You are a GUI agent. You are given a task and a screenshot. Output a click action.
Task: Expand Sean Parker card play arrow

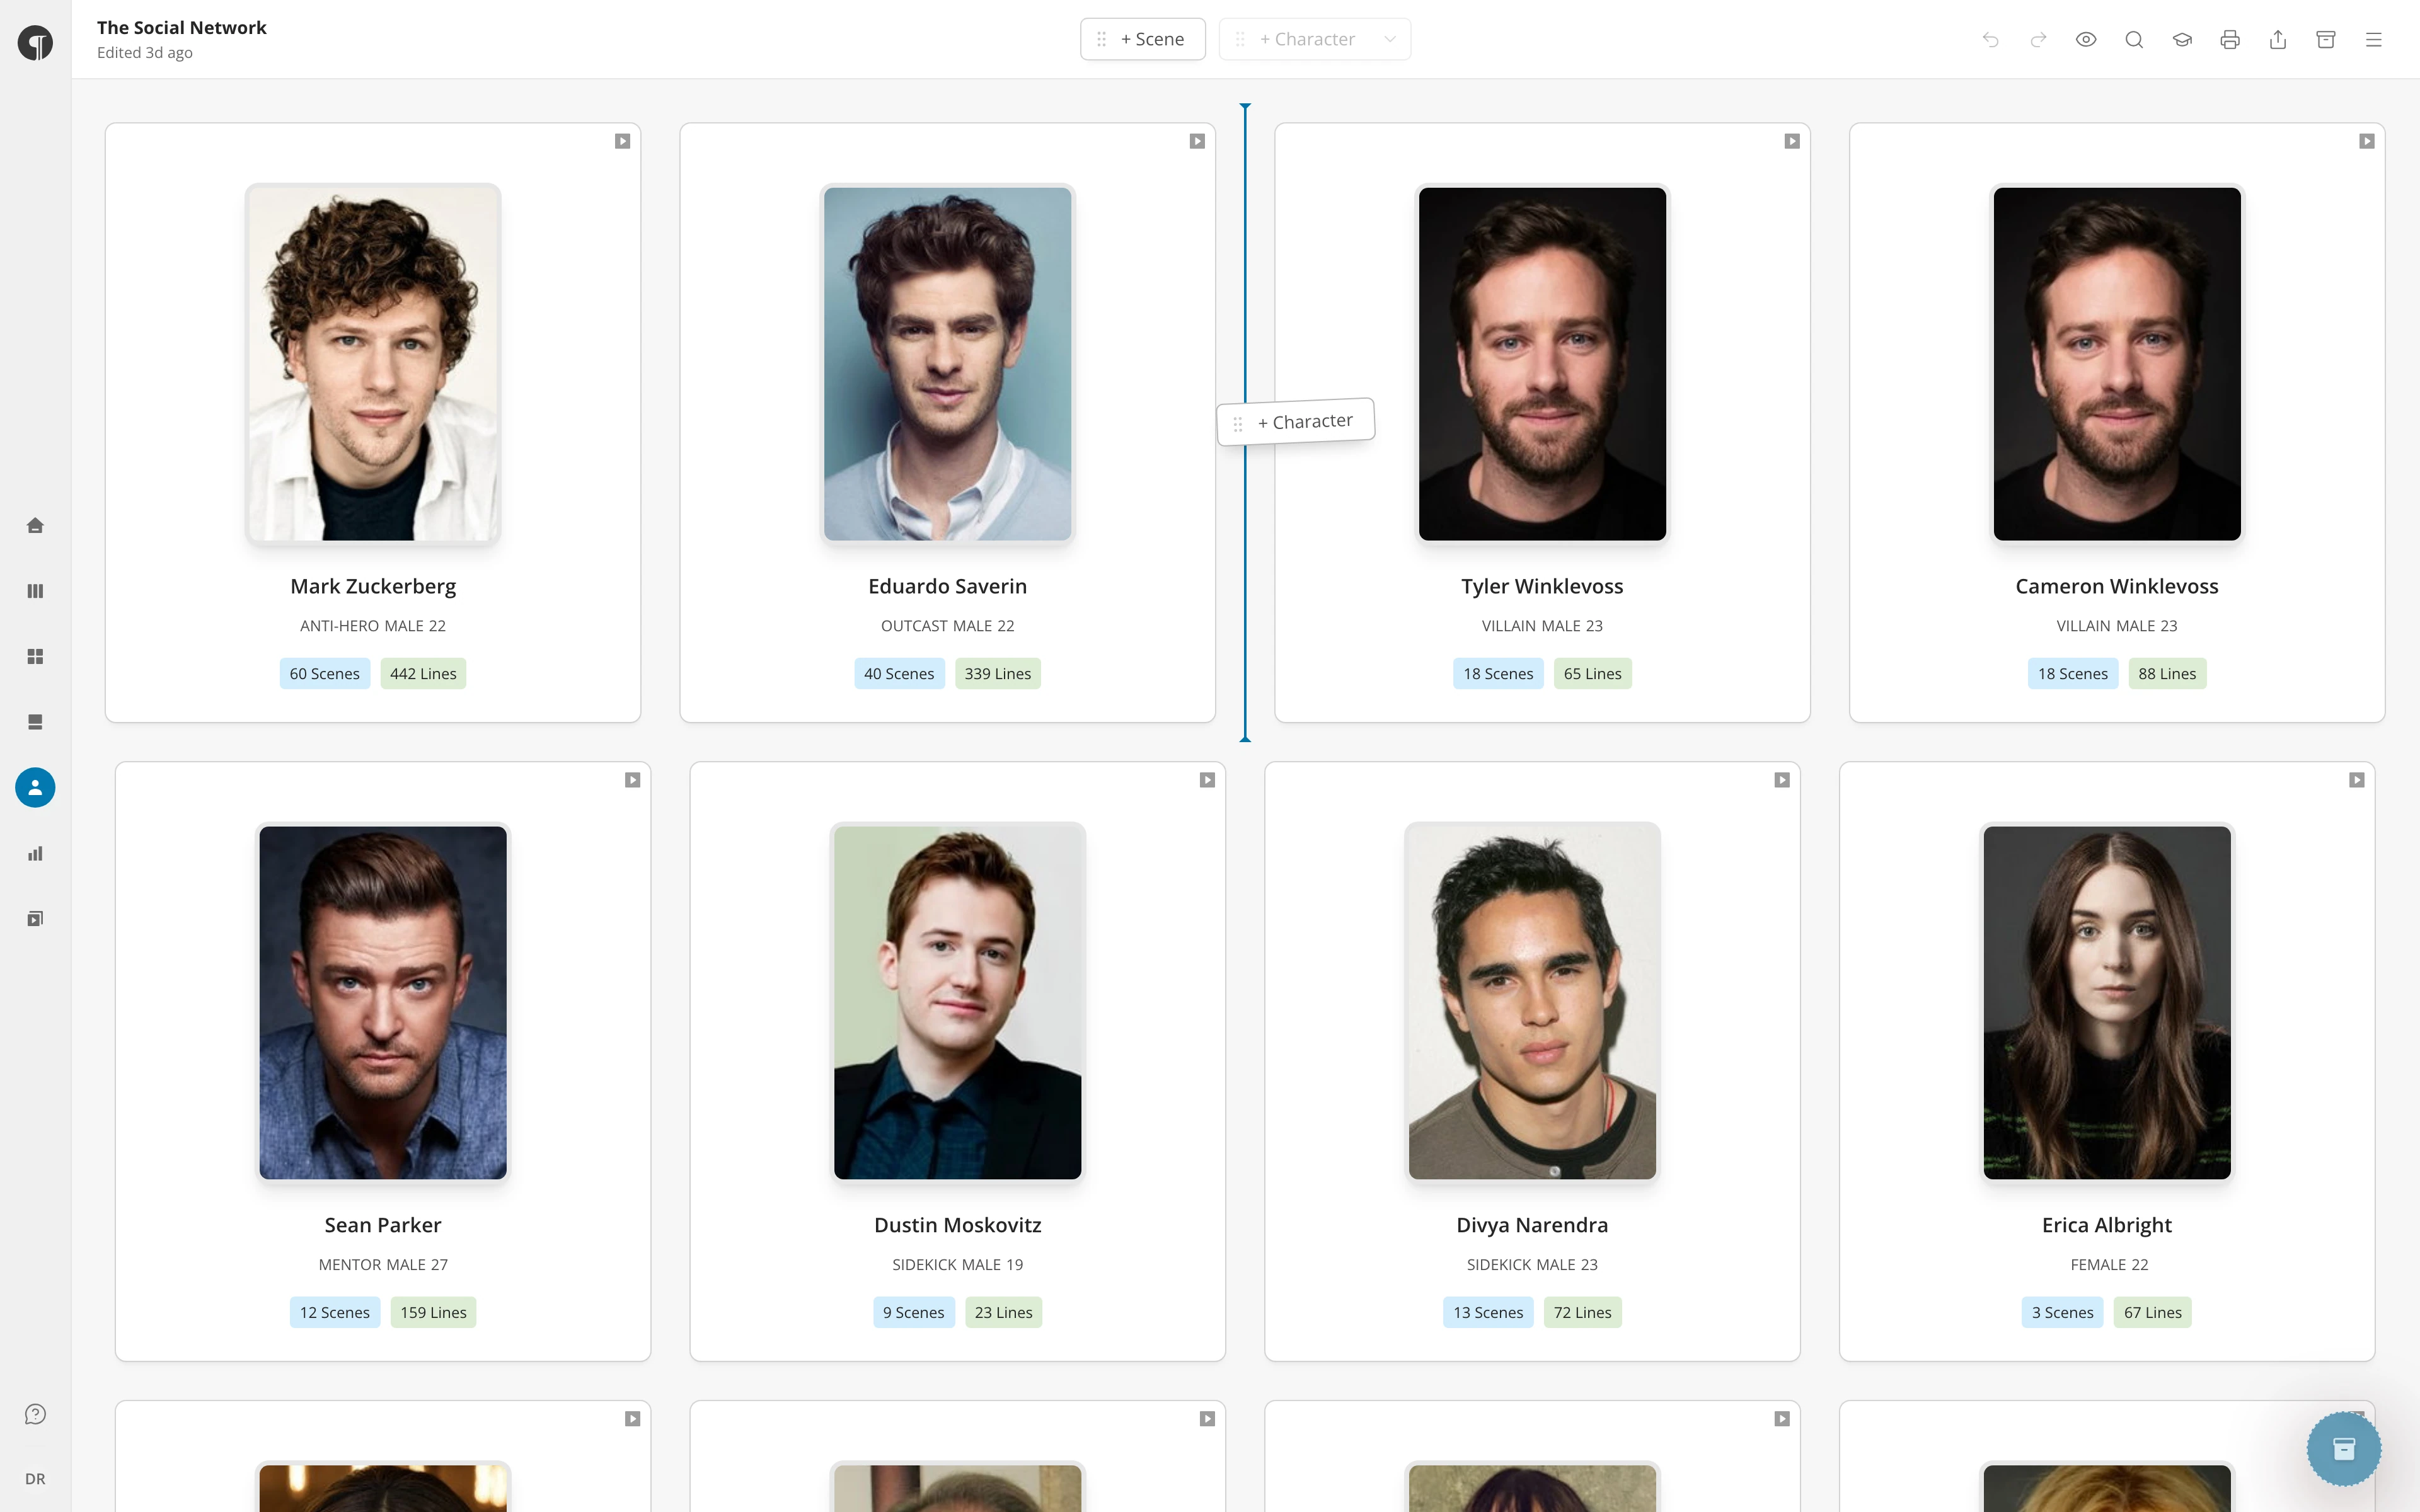tap(632, 780)
